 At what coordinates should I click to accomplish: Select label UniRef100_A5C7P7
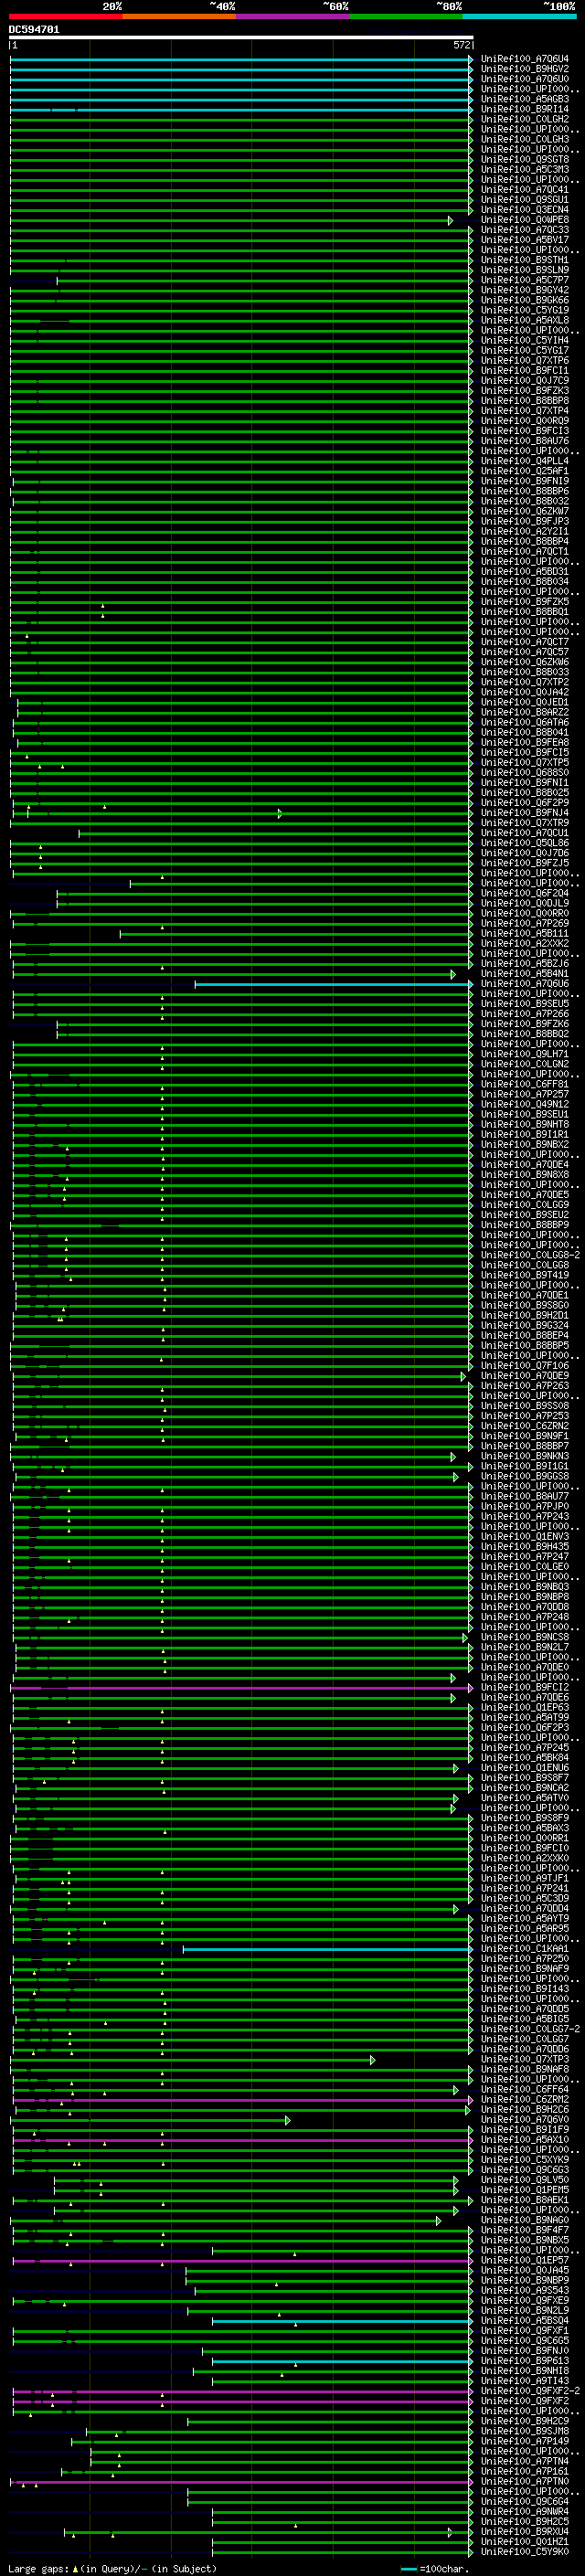(525, 280)
